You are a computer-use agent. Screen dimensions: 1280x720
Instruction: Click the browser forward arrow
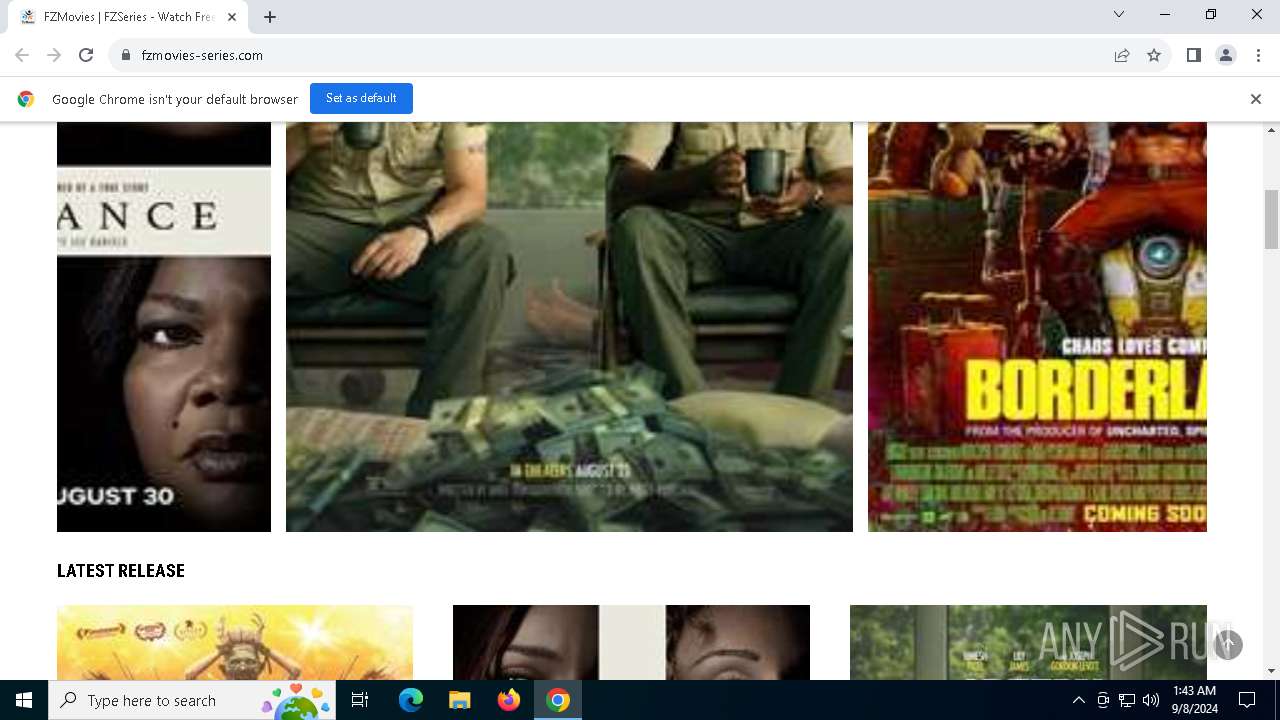(x=54, y=55)
